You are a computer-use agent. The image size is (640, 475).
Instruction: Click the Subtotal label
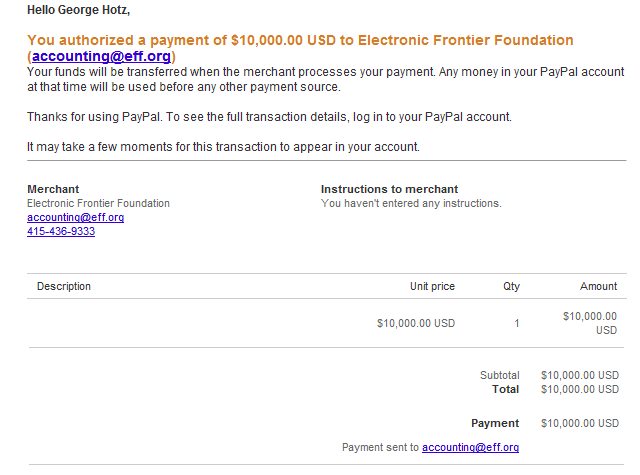[500, 375]
